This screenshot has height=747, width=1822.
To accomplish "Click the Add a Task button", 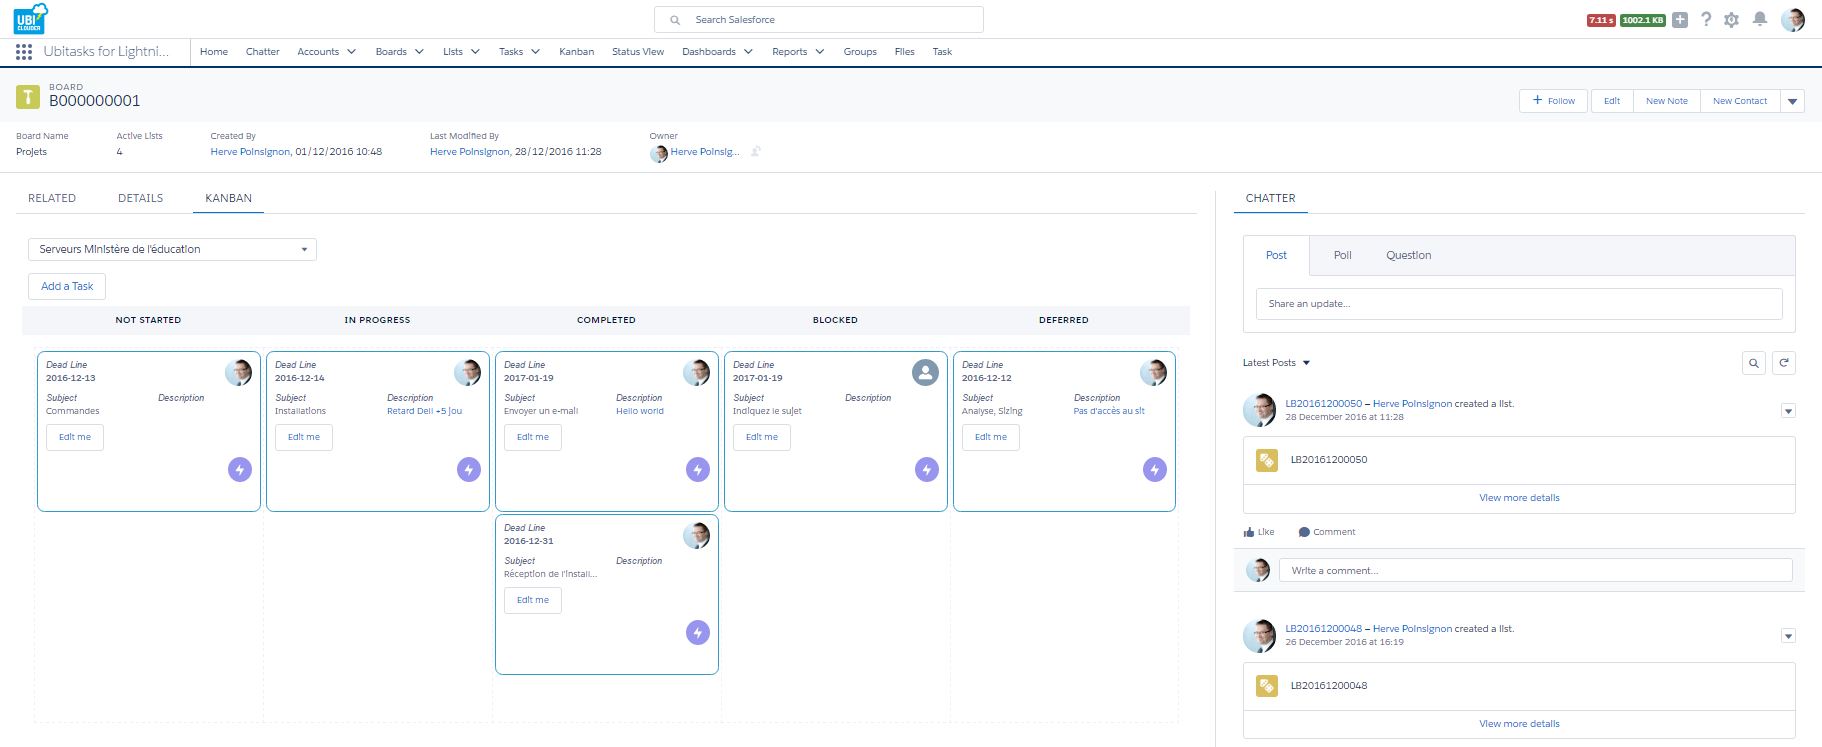I will click(x=67, y=286).
